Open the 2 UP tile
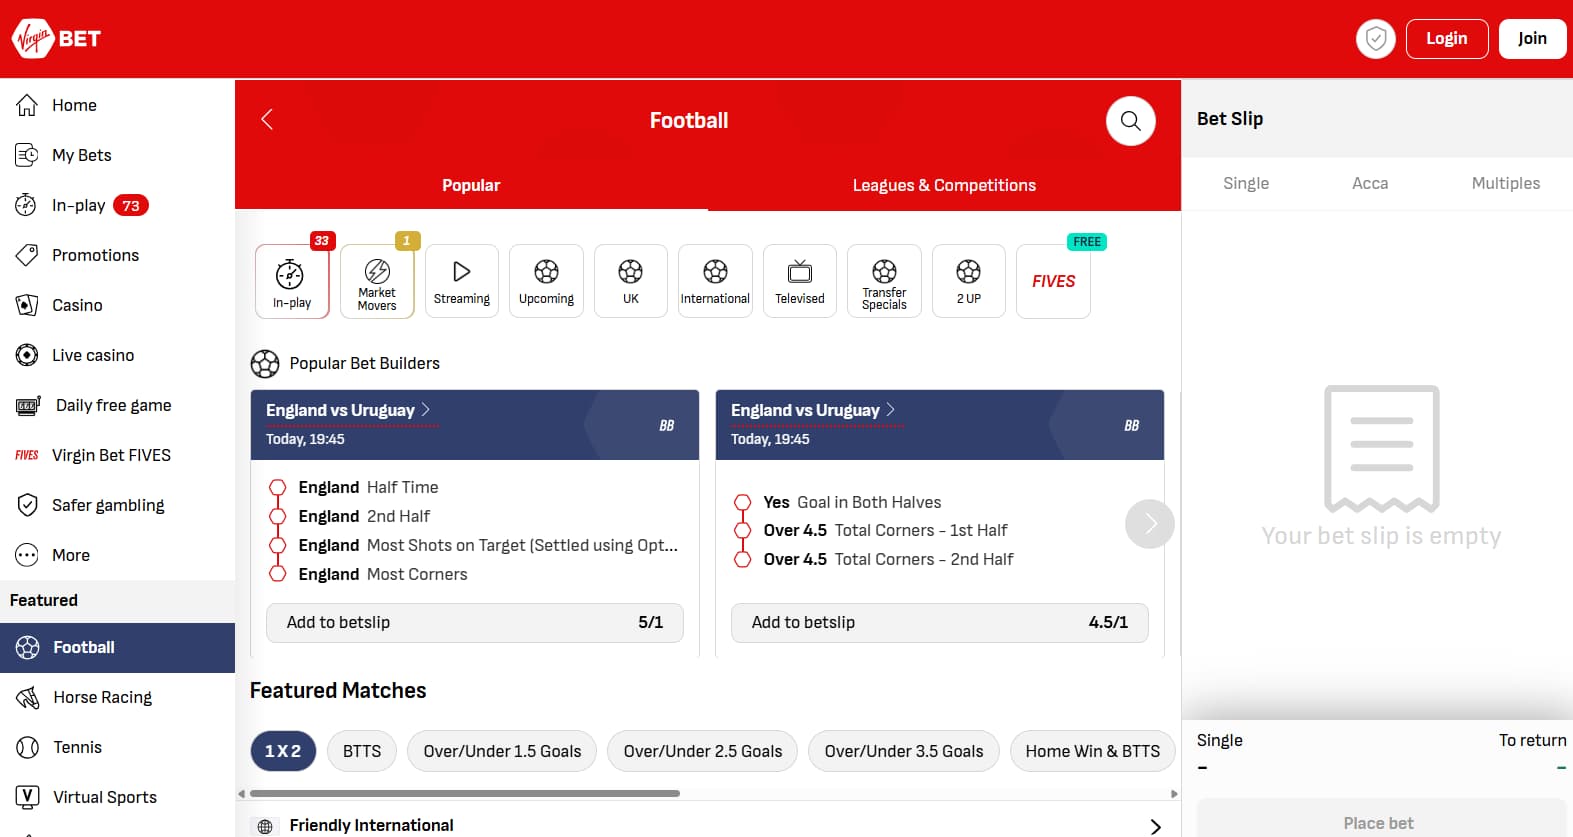Image resolution: width=1573 pixels, height=837 pixels. coord(969,281)
